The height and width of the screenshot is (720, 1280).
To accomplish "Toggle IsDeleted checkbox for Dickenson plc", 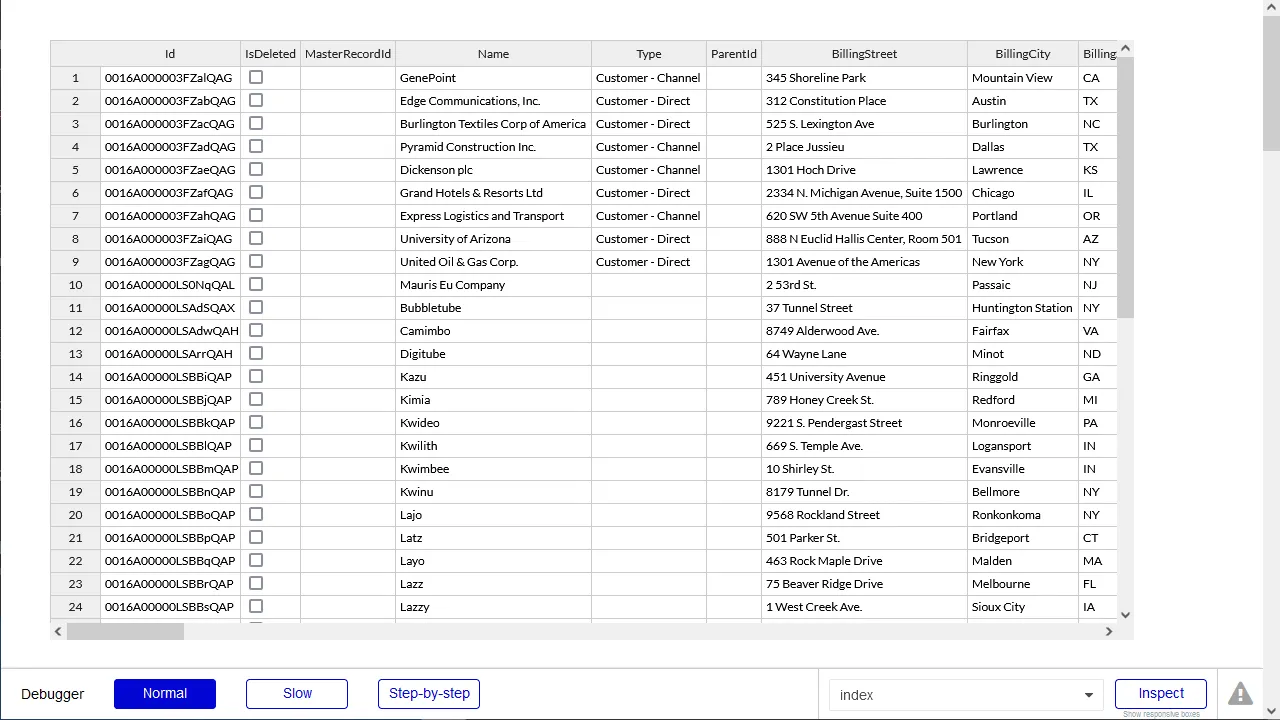I will click(x=256, y=169).
